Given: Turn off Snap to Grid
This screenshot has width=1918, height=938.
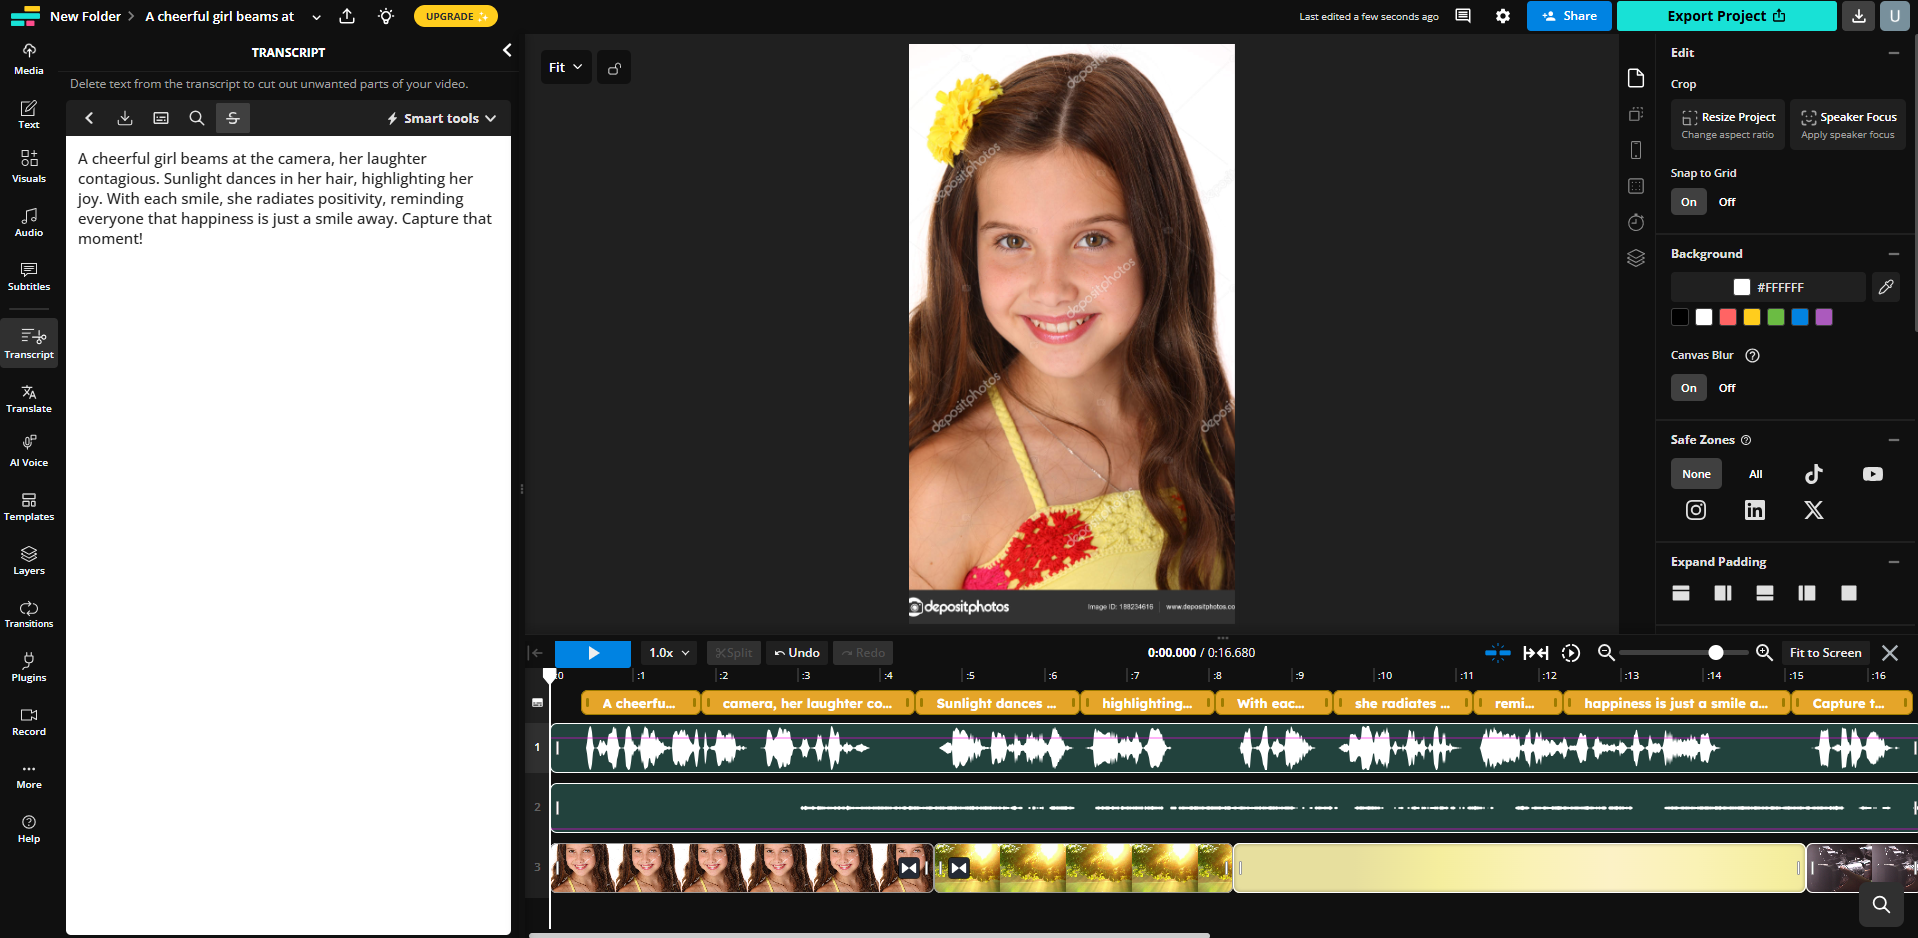Looking at the screenshot, I should click(x=1726, y=201).
